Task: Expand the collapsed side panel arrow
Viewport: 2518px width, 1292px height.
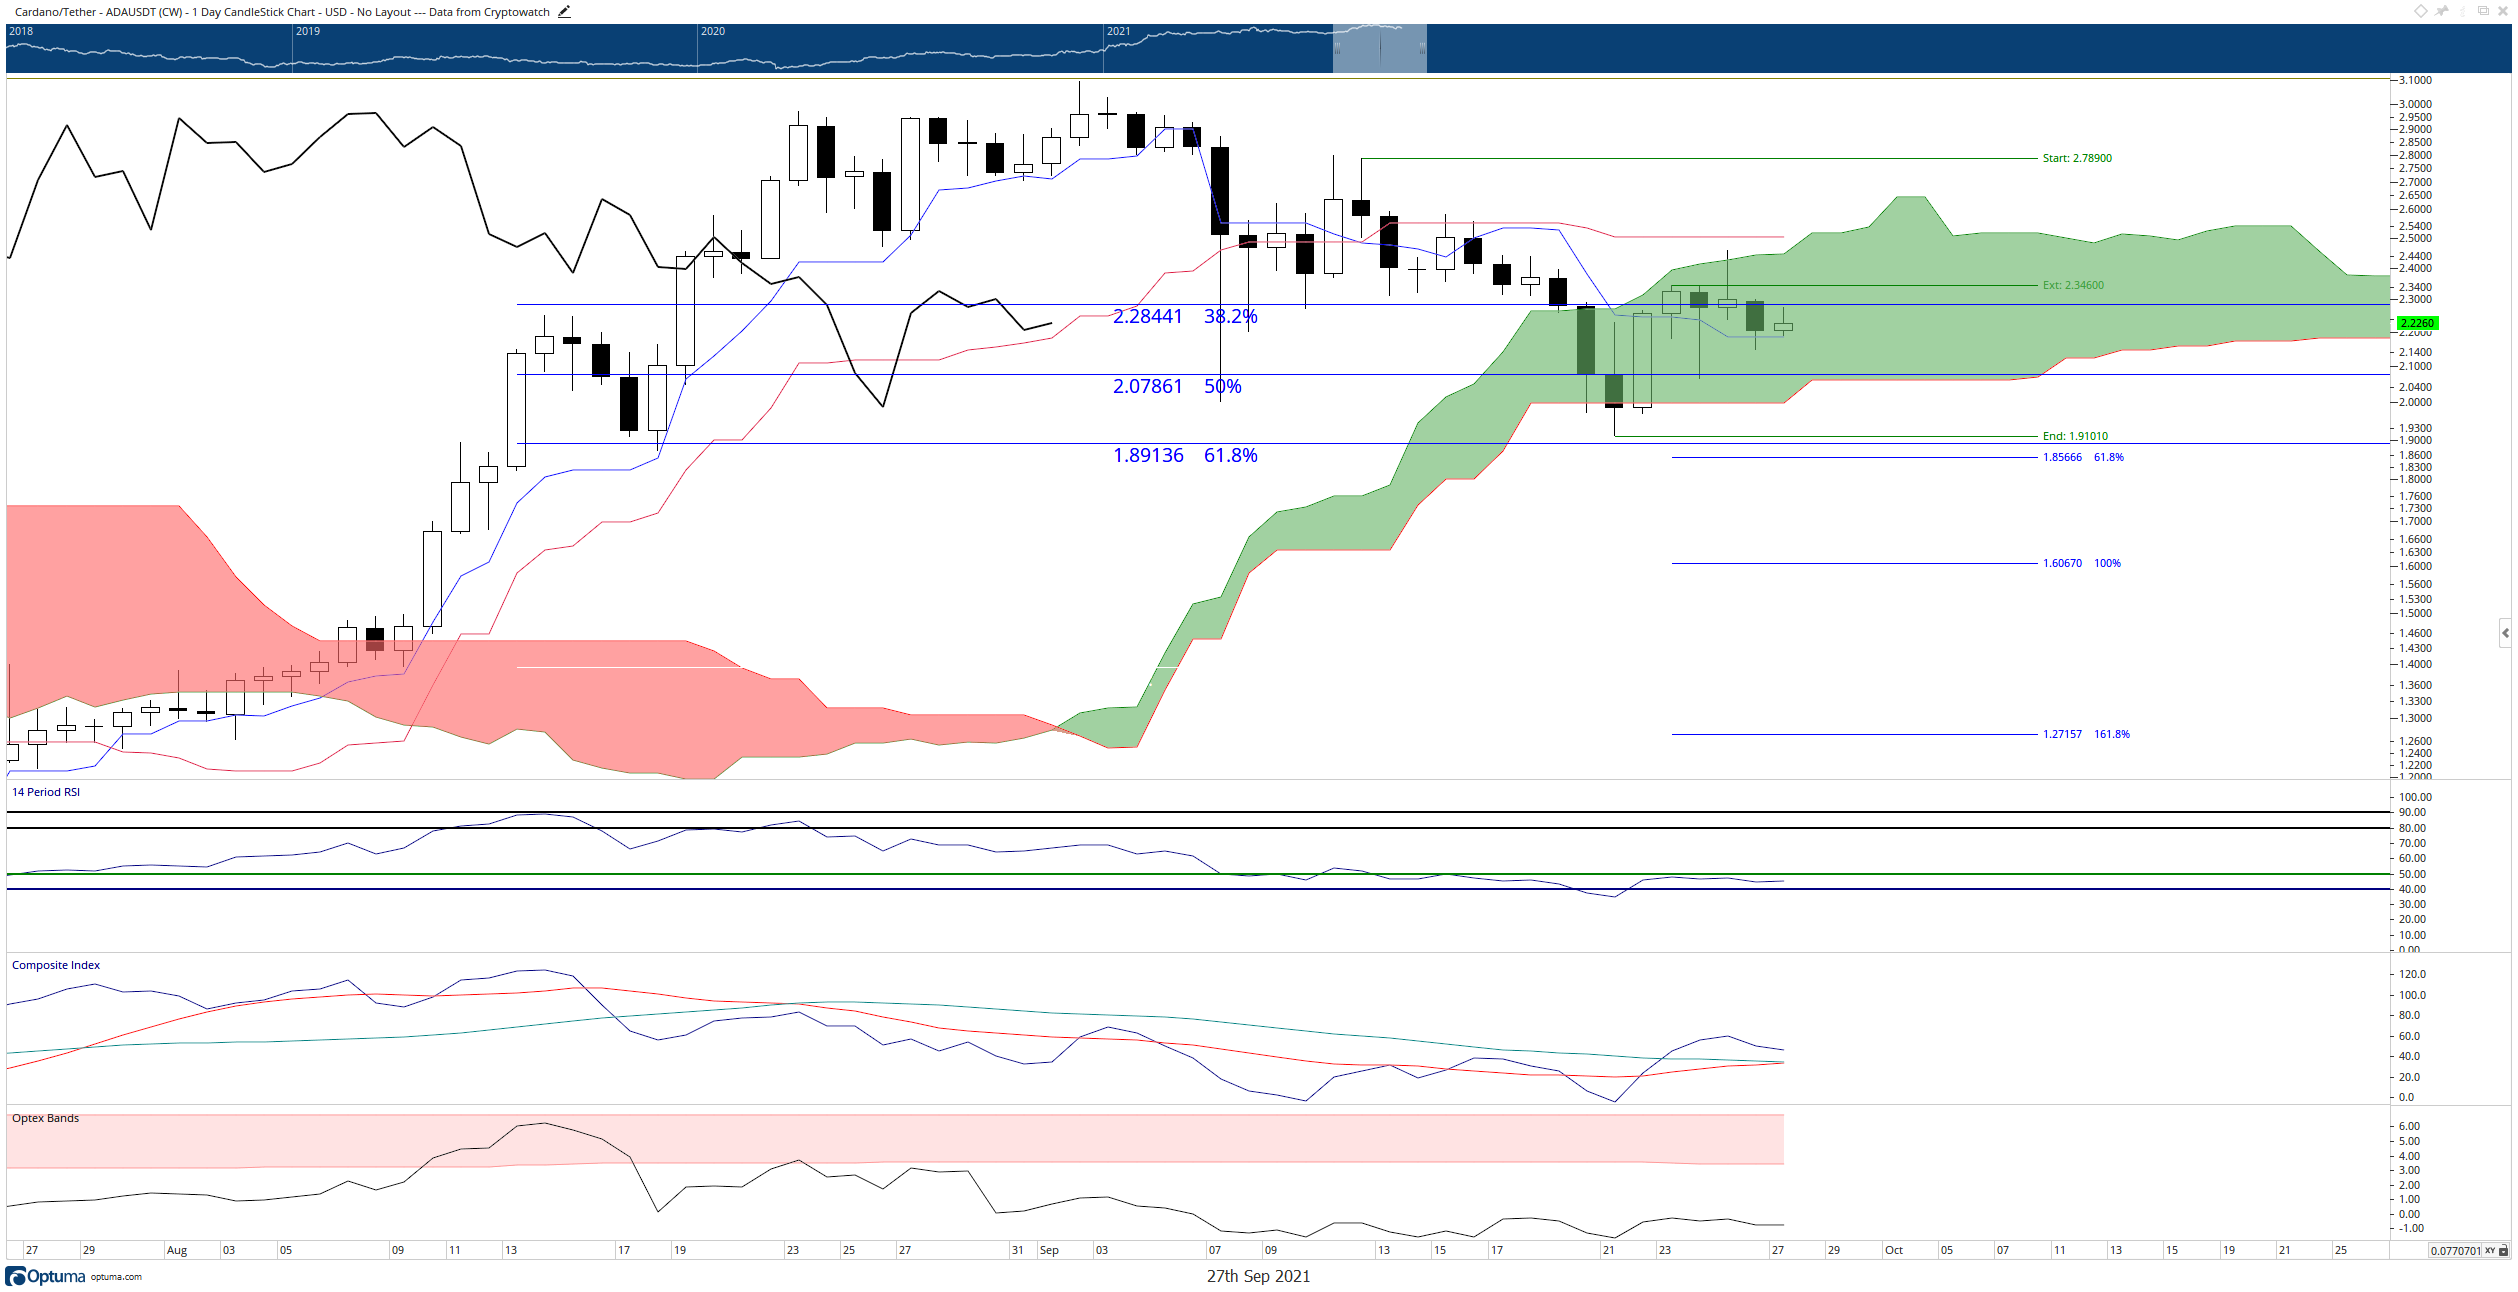Action: (2505, 633)
